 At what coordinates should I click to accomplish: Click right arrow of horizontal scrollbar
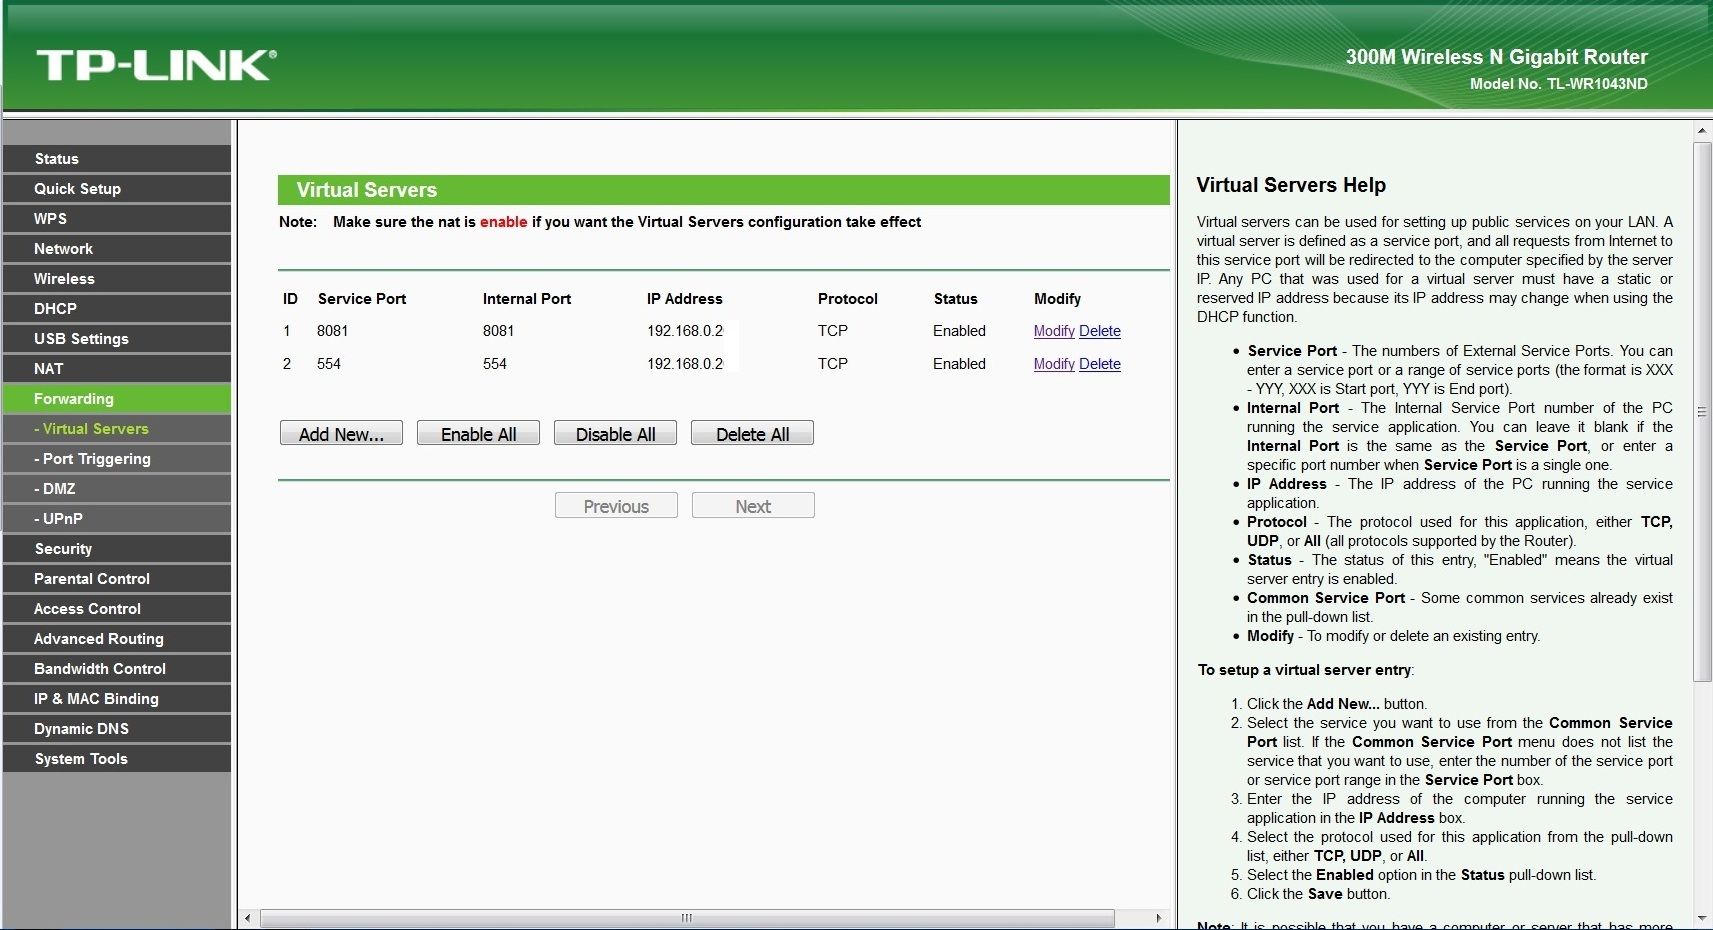coord(1159,918)
